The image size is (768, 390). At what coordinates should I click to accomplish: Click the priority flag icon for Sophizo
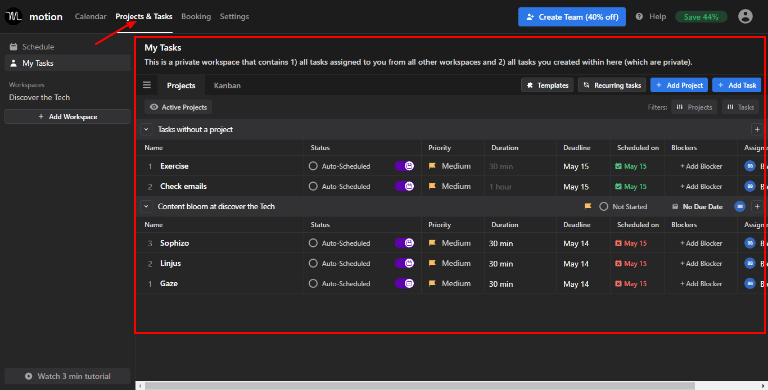(432, 243)
